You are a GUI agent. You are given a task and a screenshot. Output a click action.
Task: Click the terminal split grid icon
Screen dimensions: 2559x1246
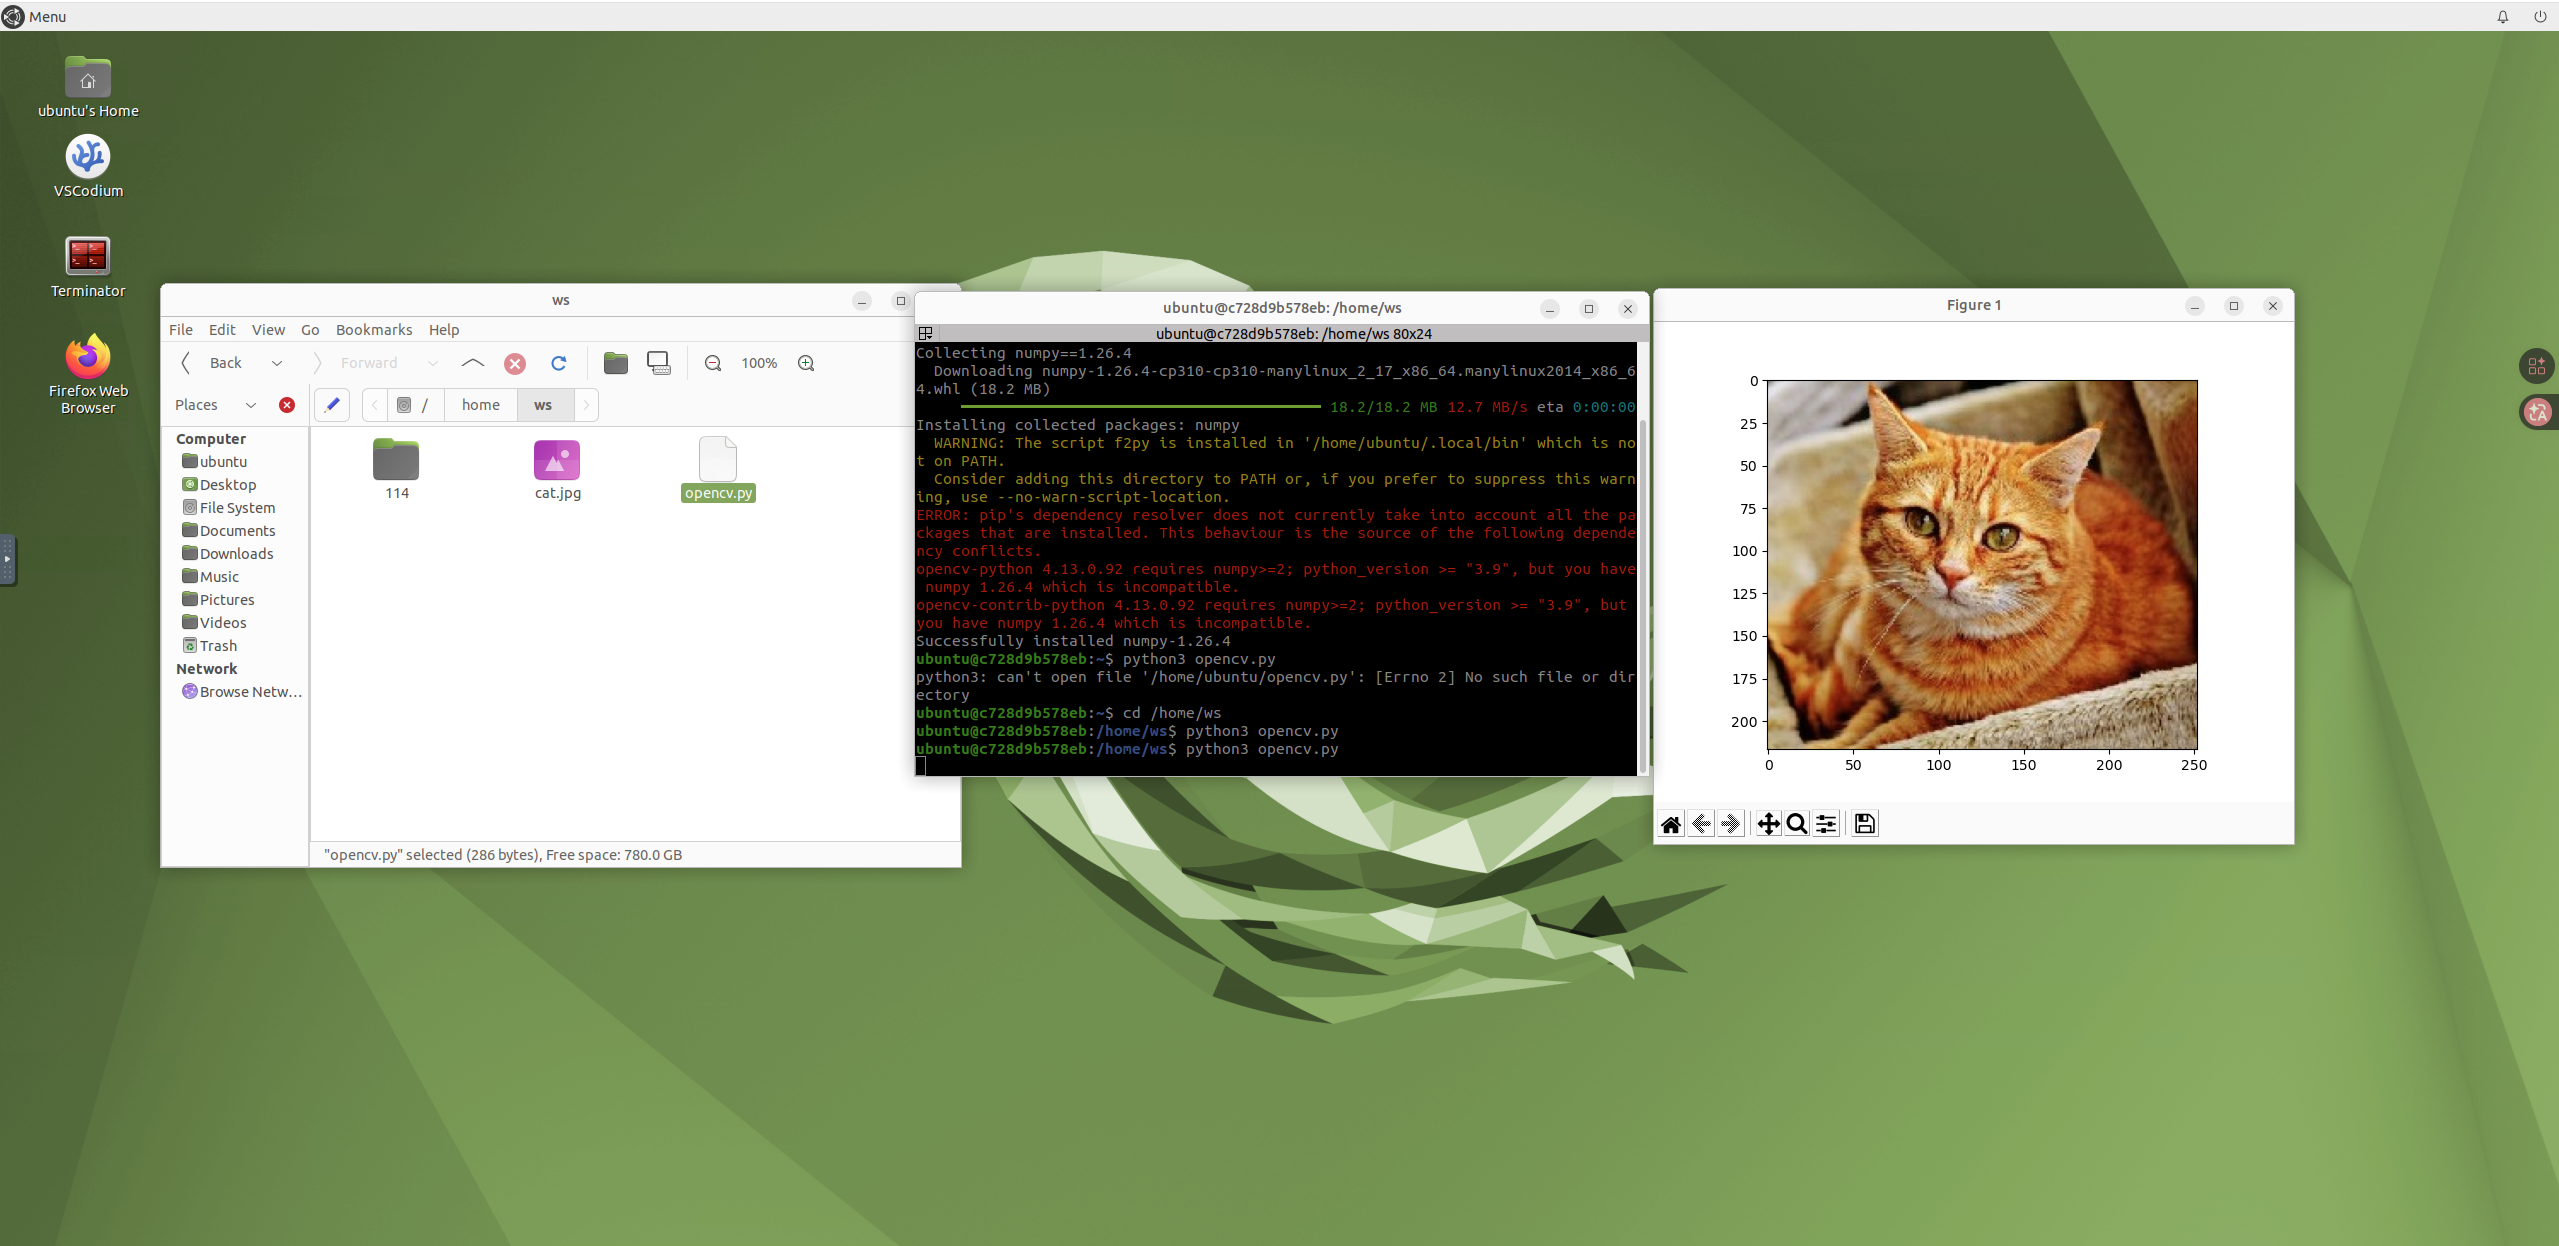[x=926, y=334]
